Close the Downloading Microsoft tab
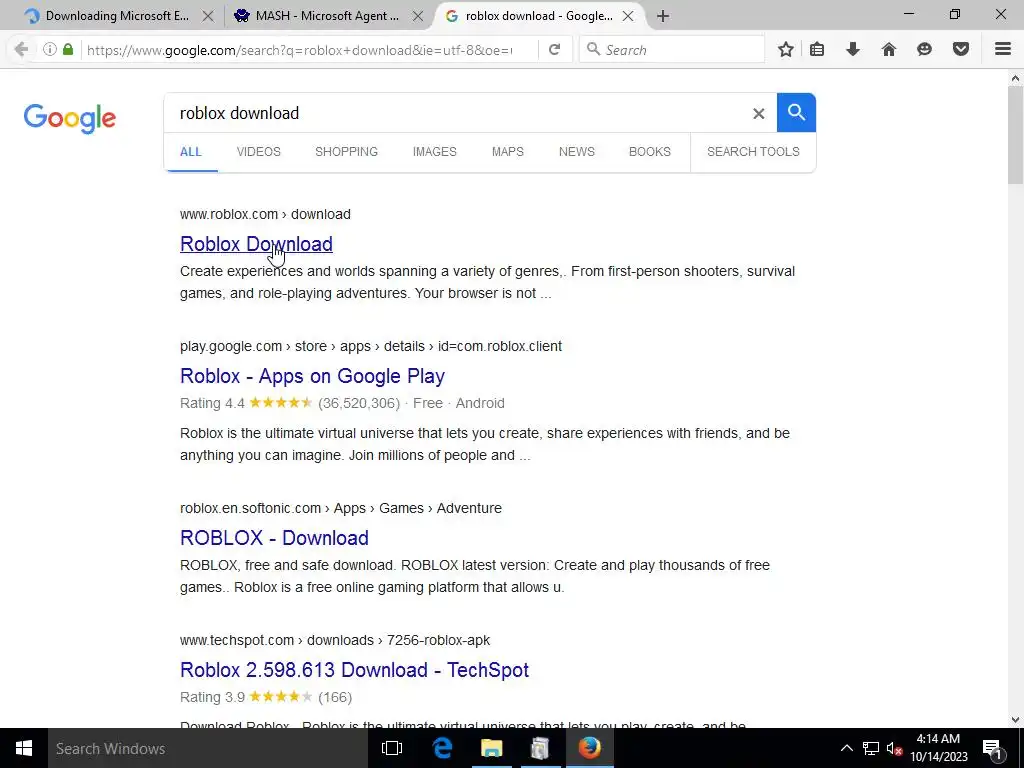The height and width of the screenshot is (768, 1024). click(208, 16)
